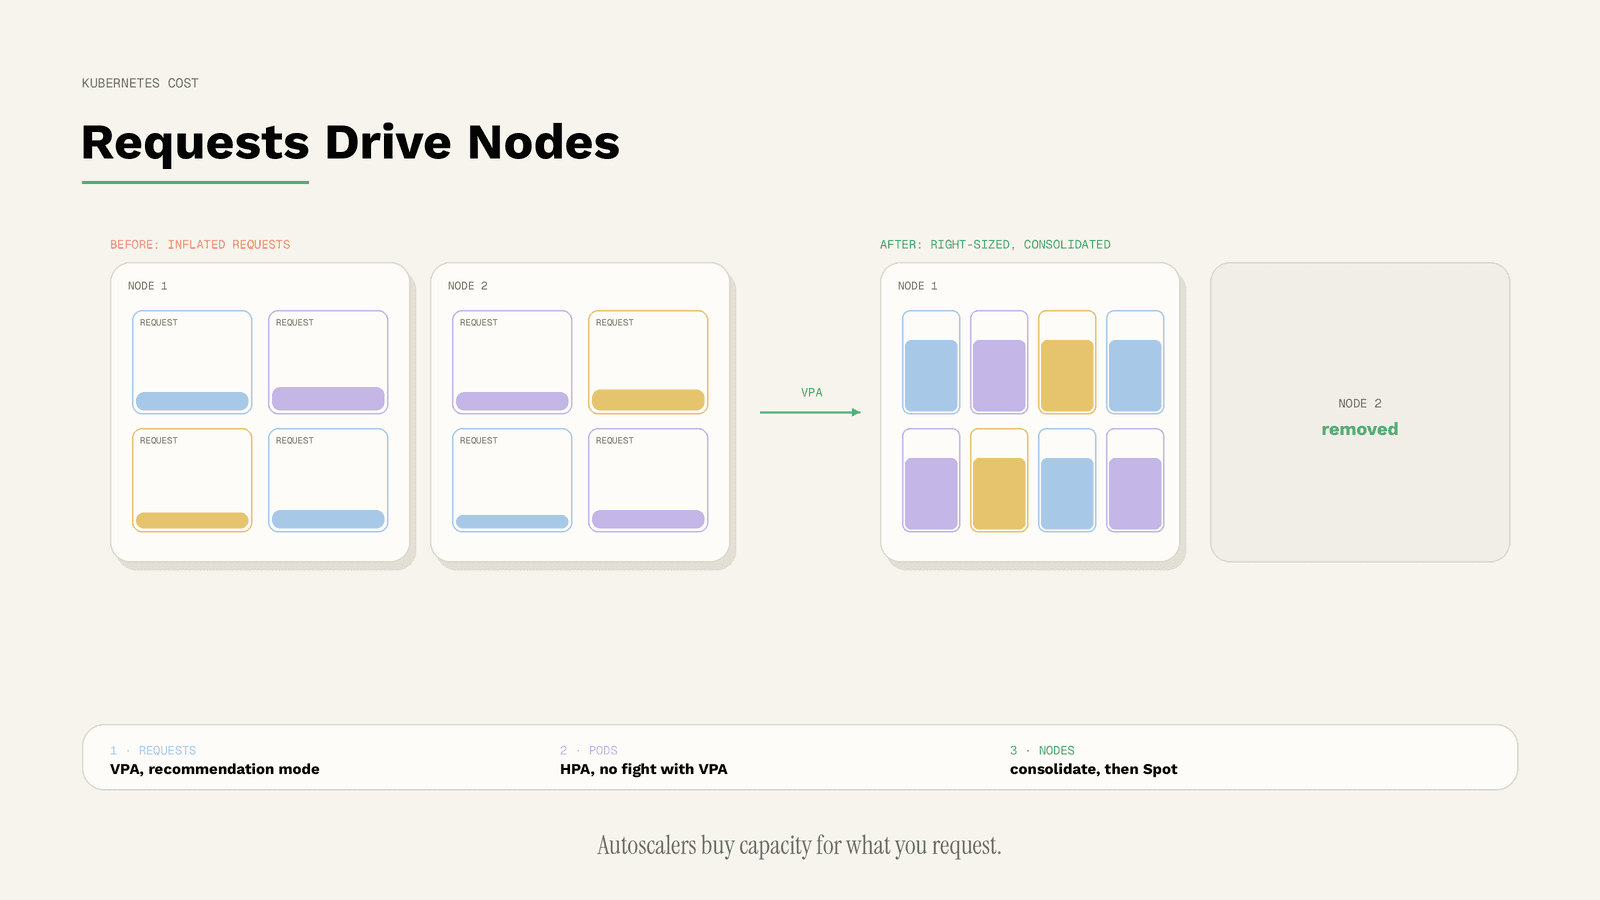
Task: Select the '1 · REQUESTS' step label
Action: 153,750
